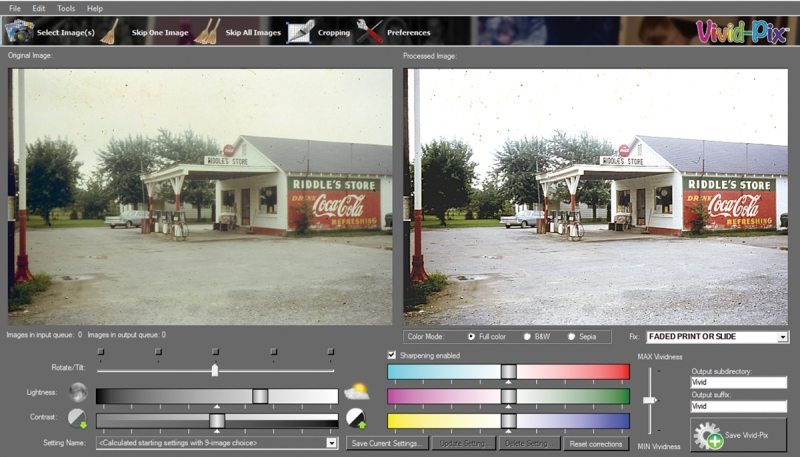
Task: Click the Reset corrections button
Action: [x=595, y=443]
